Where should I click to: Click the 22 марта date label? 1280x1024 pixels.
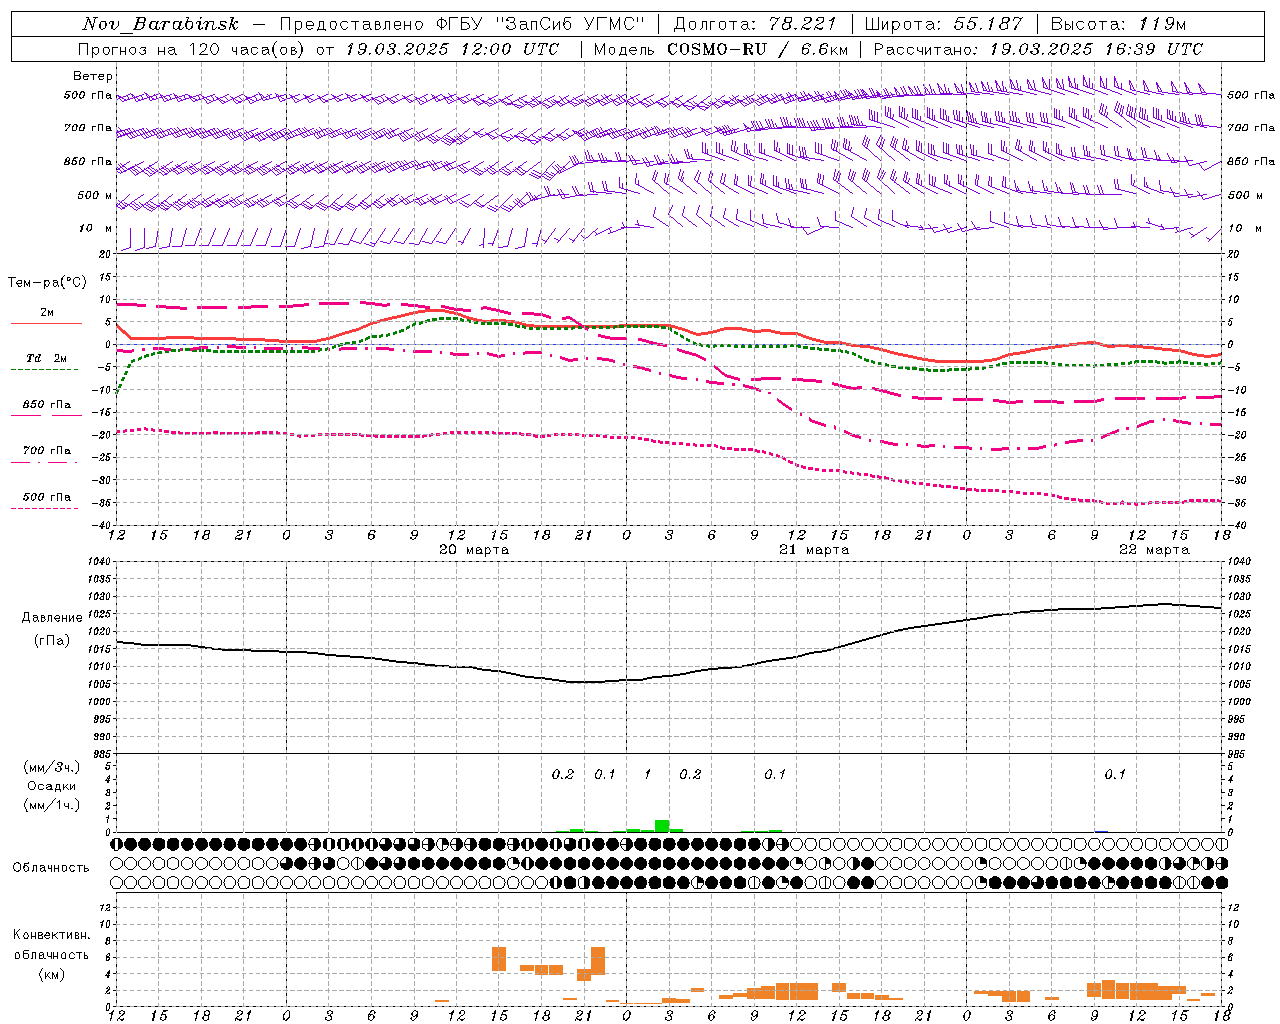click(1154, 550)
